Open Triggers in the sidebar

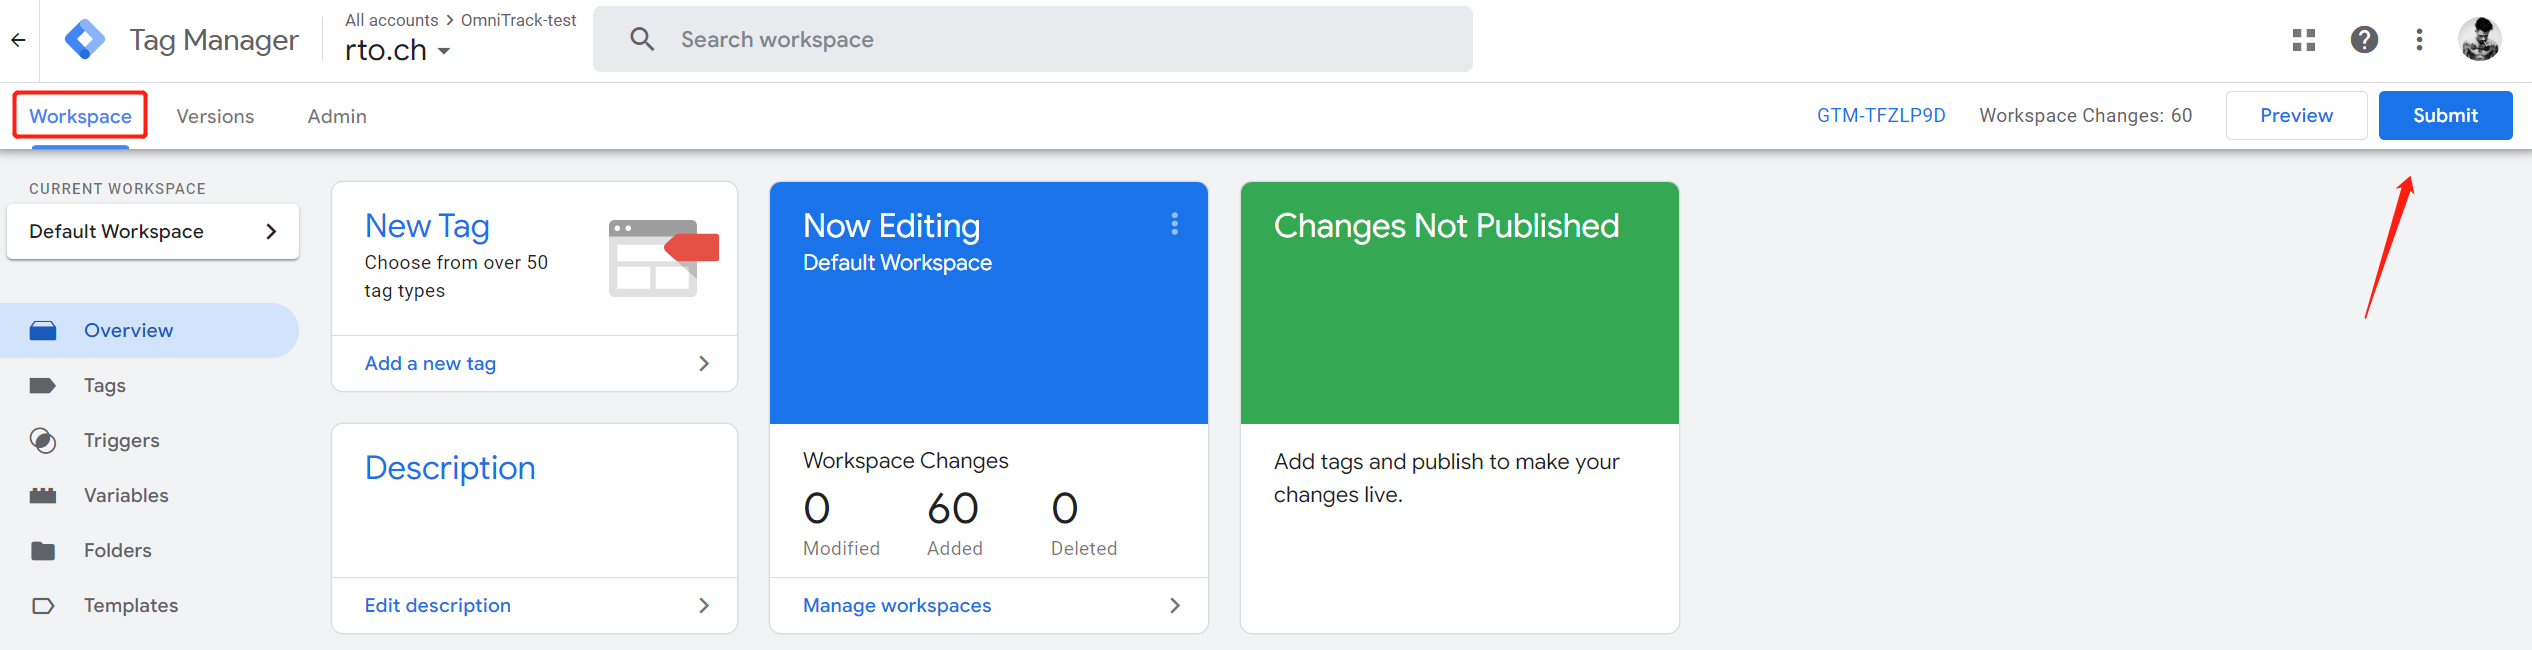149,441
